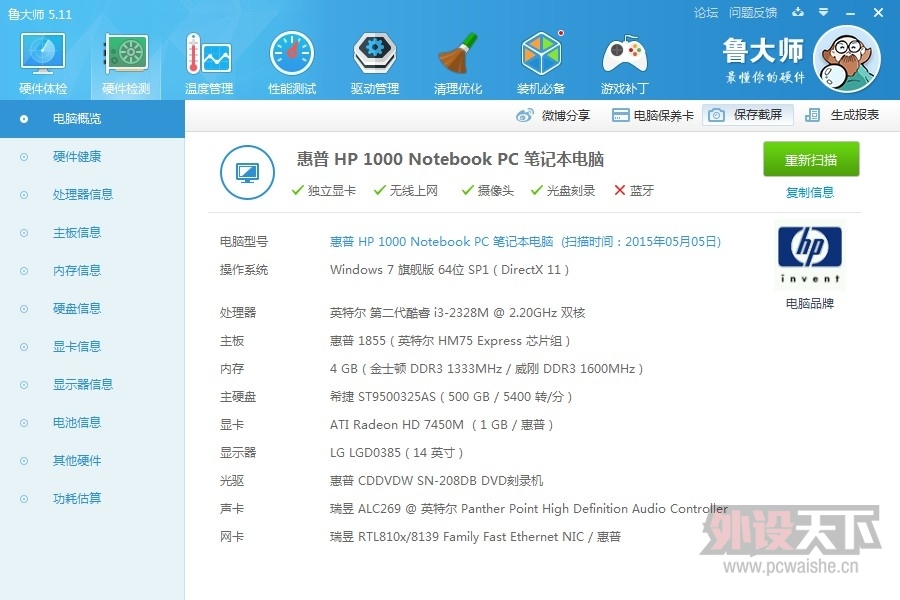Click the 电脑品牌 label under logo

[809, 303]
